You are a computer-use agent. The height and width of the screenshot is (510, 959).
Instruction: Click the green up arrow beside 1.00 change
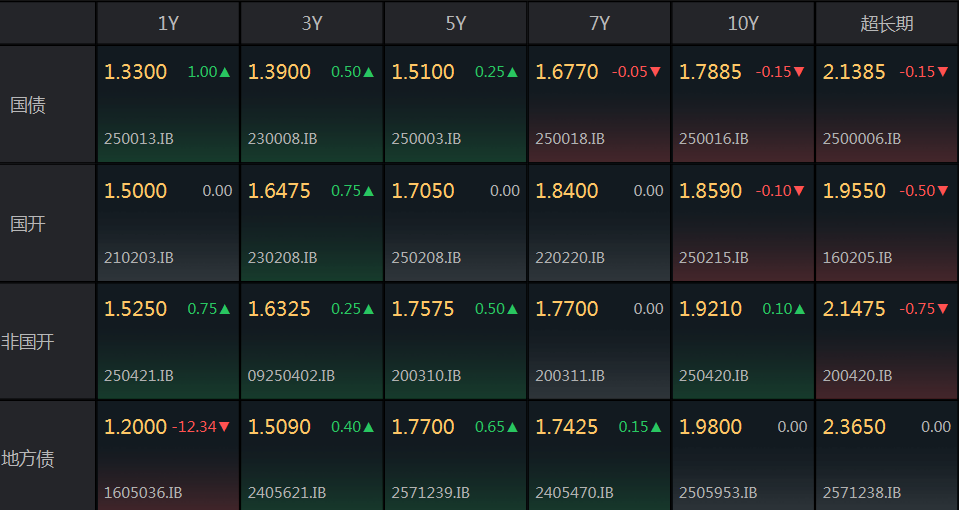point(225,72)
